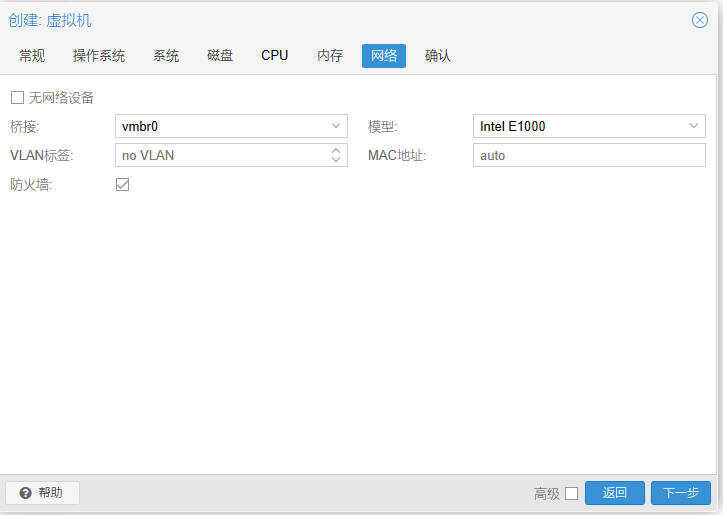Click the VLAN标签 spinner arrows
Screen dimensions: 723x515
pos(336,155)
